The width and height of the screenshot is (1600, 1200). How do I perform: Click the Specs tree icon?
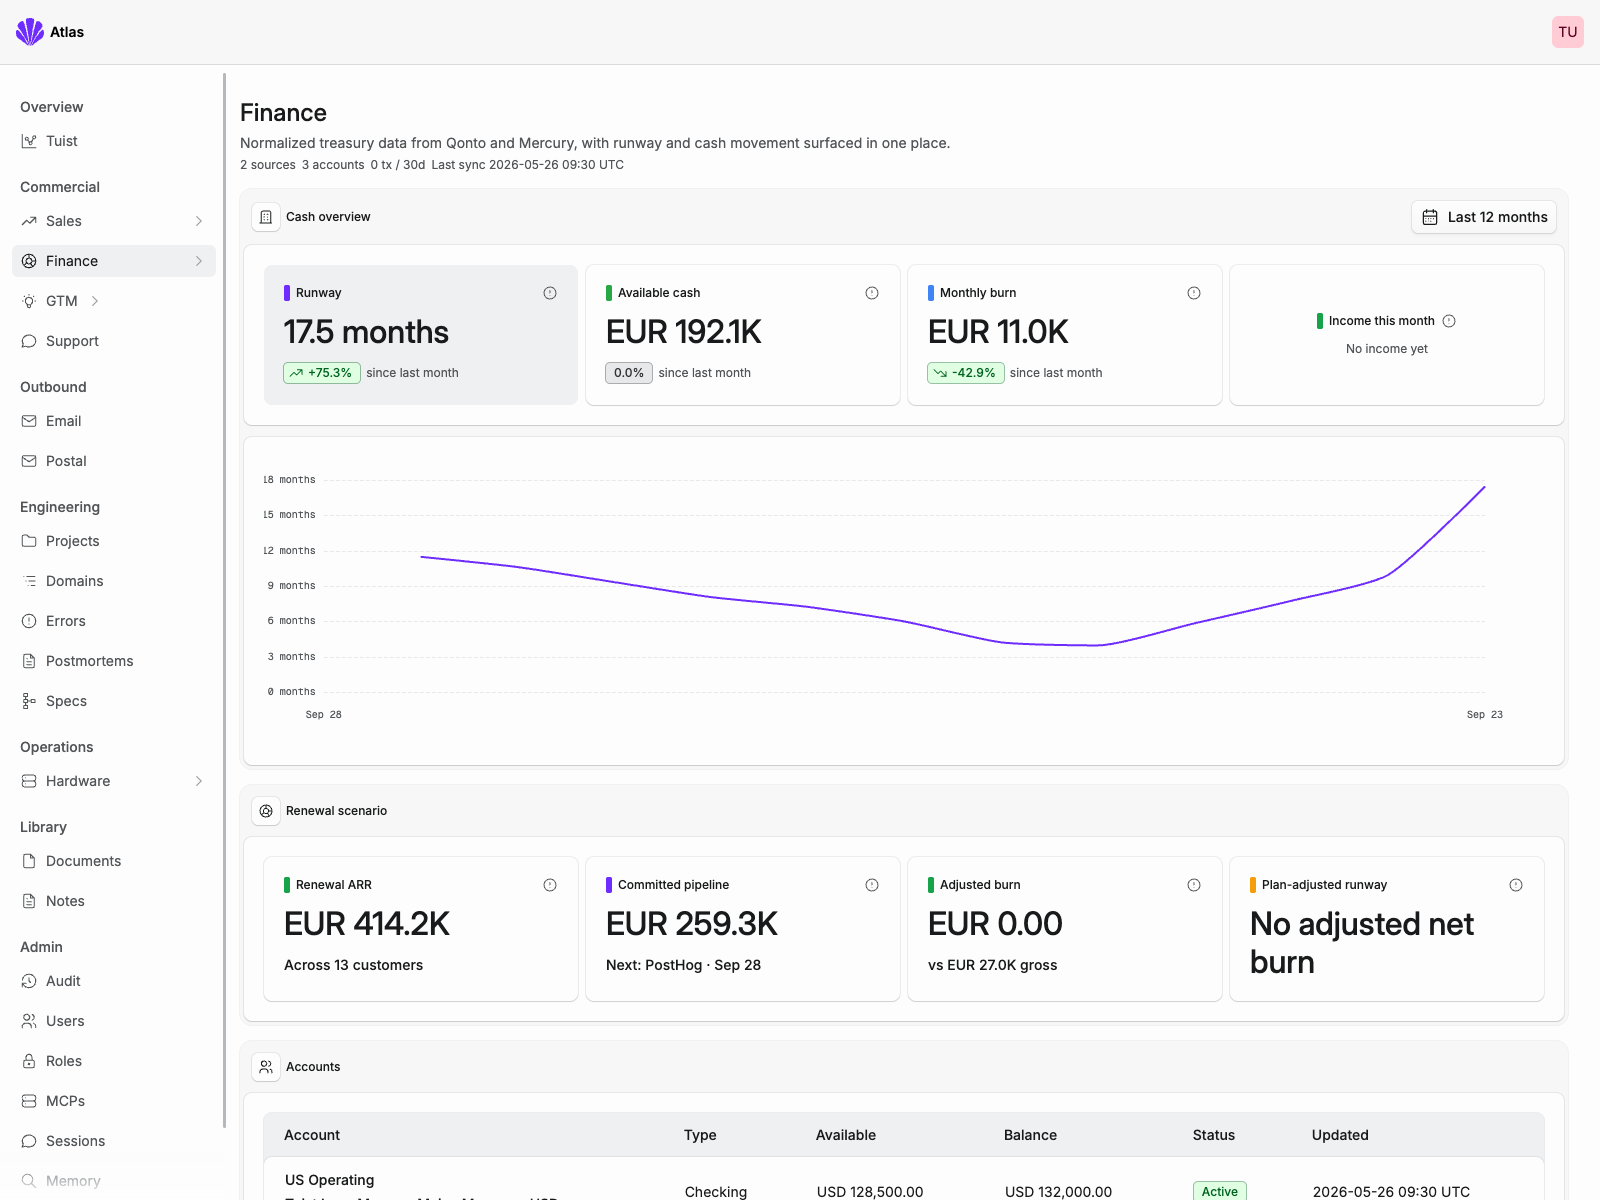[29, 701]
